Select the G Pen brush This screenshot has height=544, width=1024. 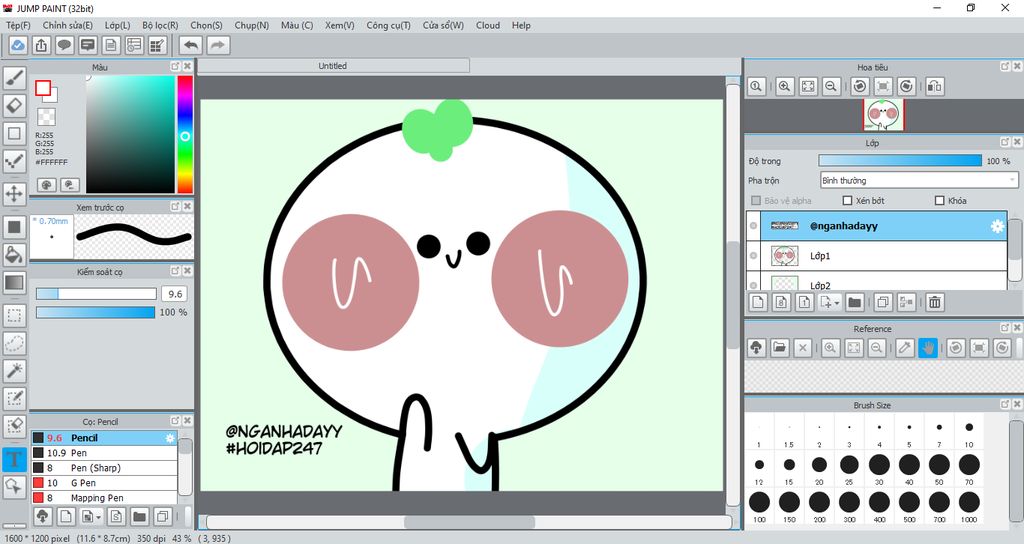[x=104, y=483]
